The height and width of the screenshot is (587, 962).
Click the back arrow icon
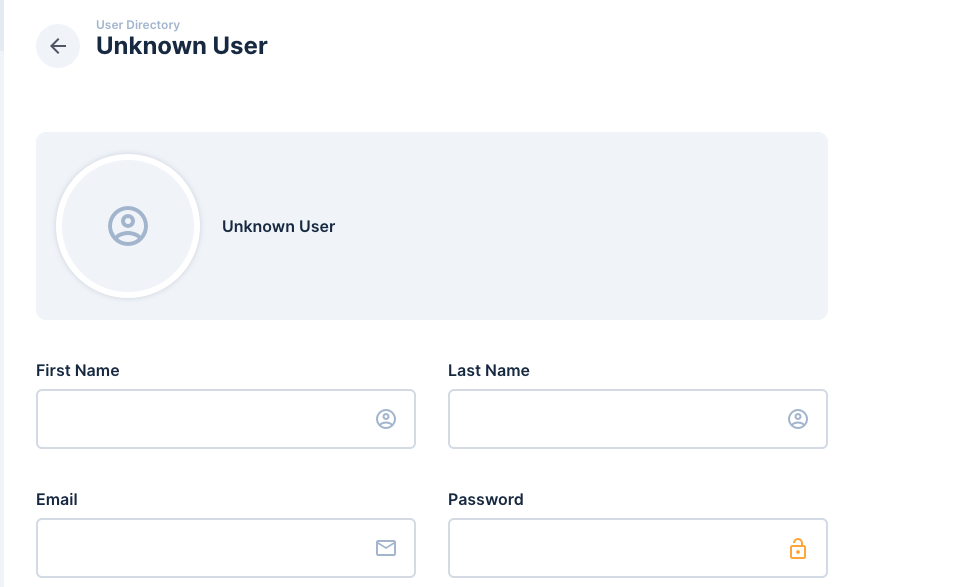[58, 46]
